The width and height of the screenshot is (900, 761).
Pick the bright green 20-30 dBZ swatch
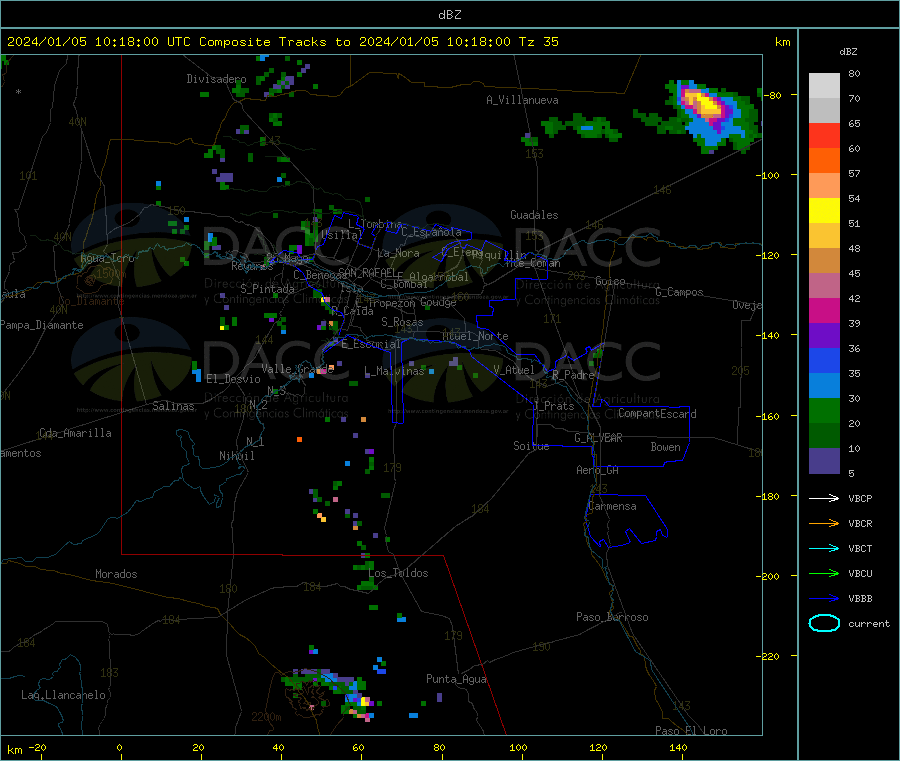[x=824, y=410]
